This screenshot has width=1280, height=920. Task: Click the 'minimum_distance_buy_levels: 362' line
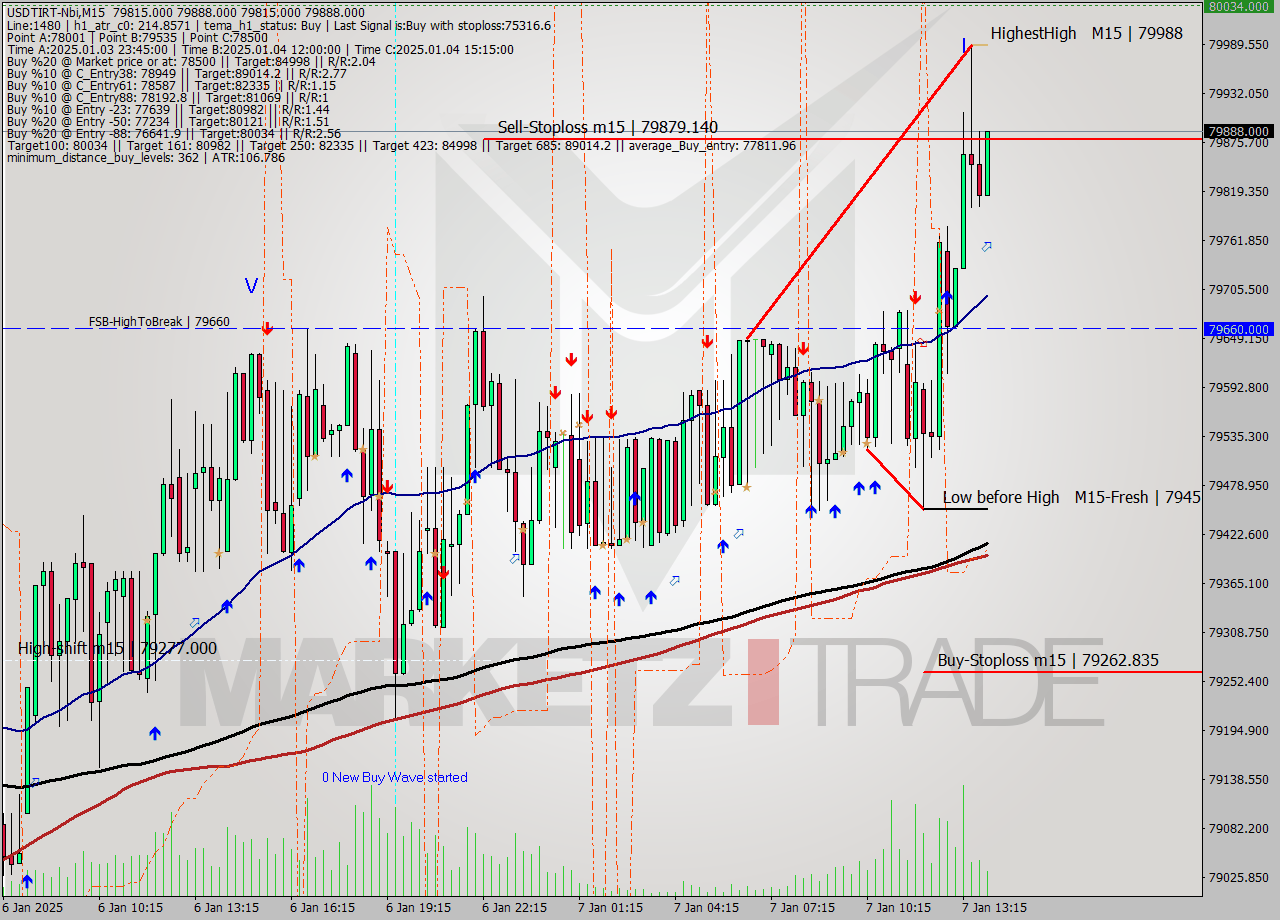146,157
